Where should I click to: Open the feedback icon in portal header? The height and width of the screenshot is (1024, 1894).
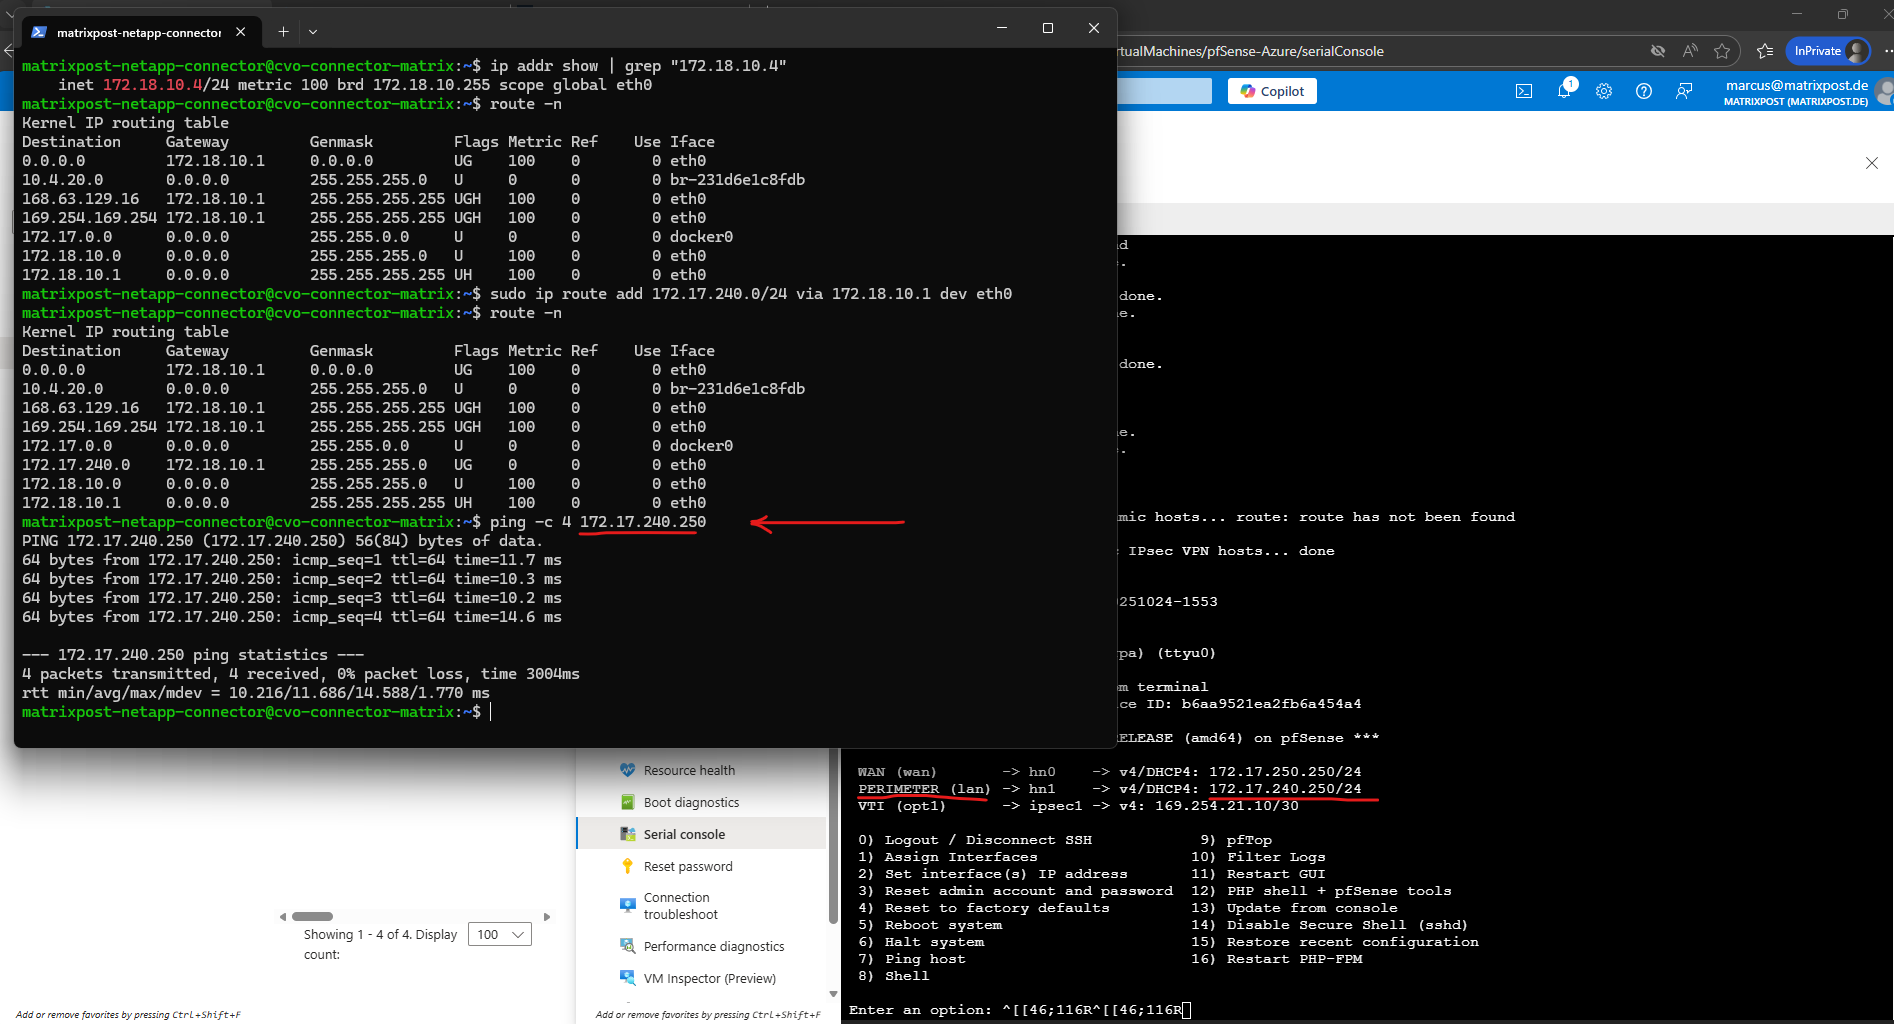1684,91
